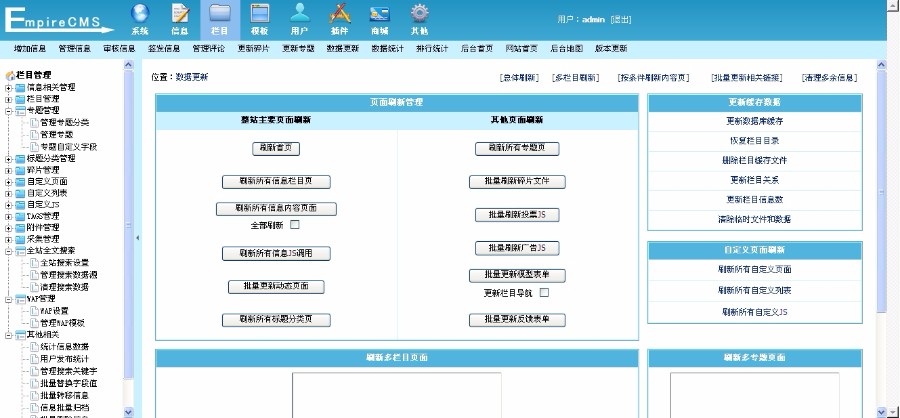Click the page icon of 用户发布统计
The image size is (900, 418).
34,359
